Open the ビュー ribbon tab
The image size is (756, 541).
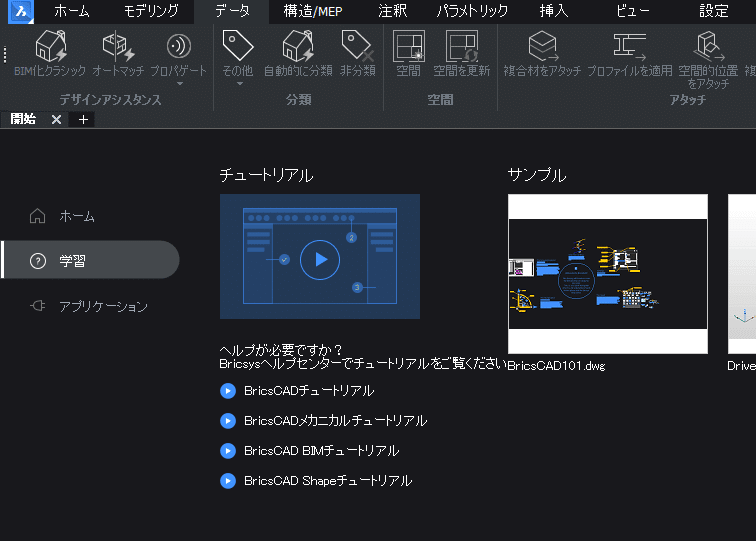coord(633,11)
